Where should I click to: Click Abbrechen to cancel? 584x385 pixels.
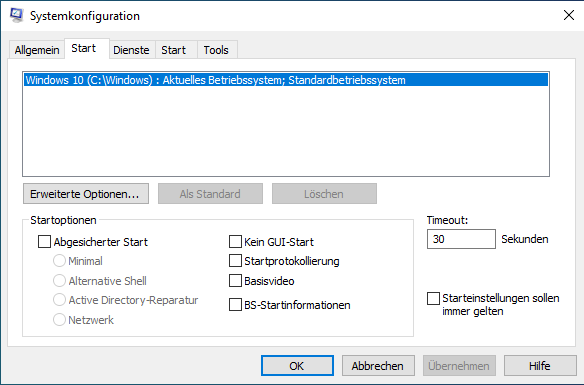tap(378, 366)
